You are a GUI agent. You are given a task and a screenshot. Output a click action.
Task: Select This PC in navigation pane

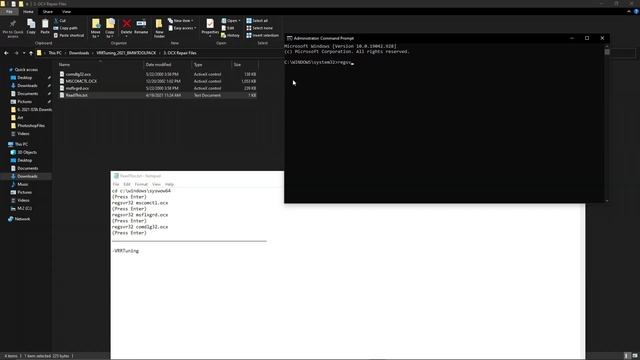(x=21, y=144)
